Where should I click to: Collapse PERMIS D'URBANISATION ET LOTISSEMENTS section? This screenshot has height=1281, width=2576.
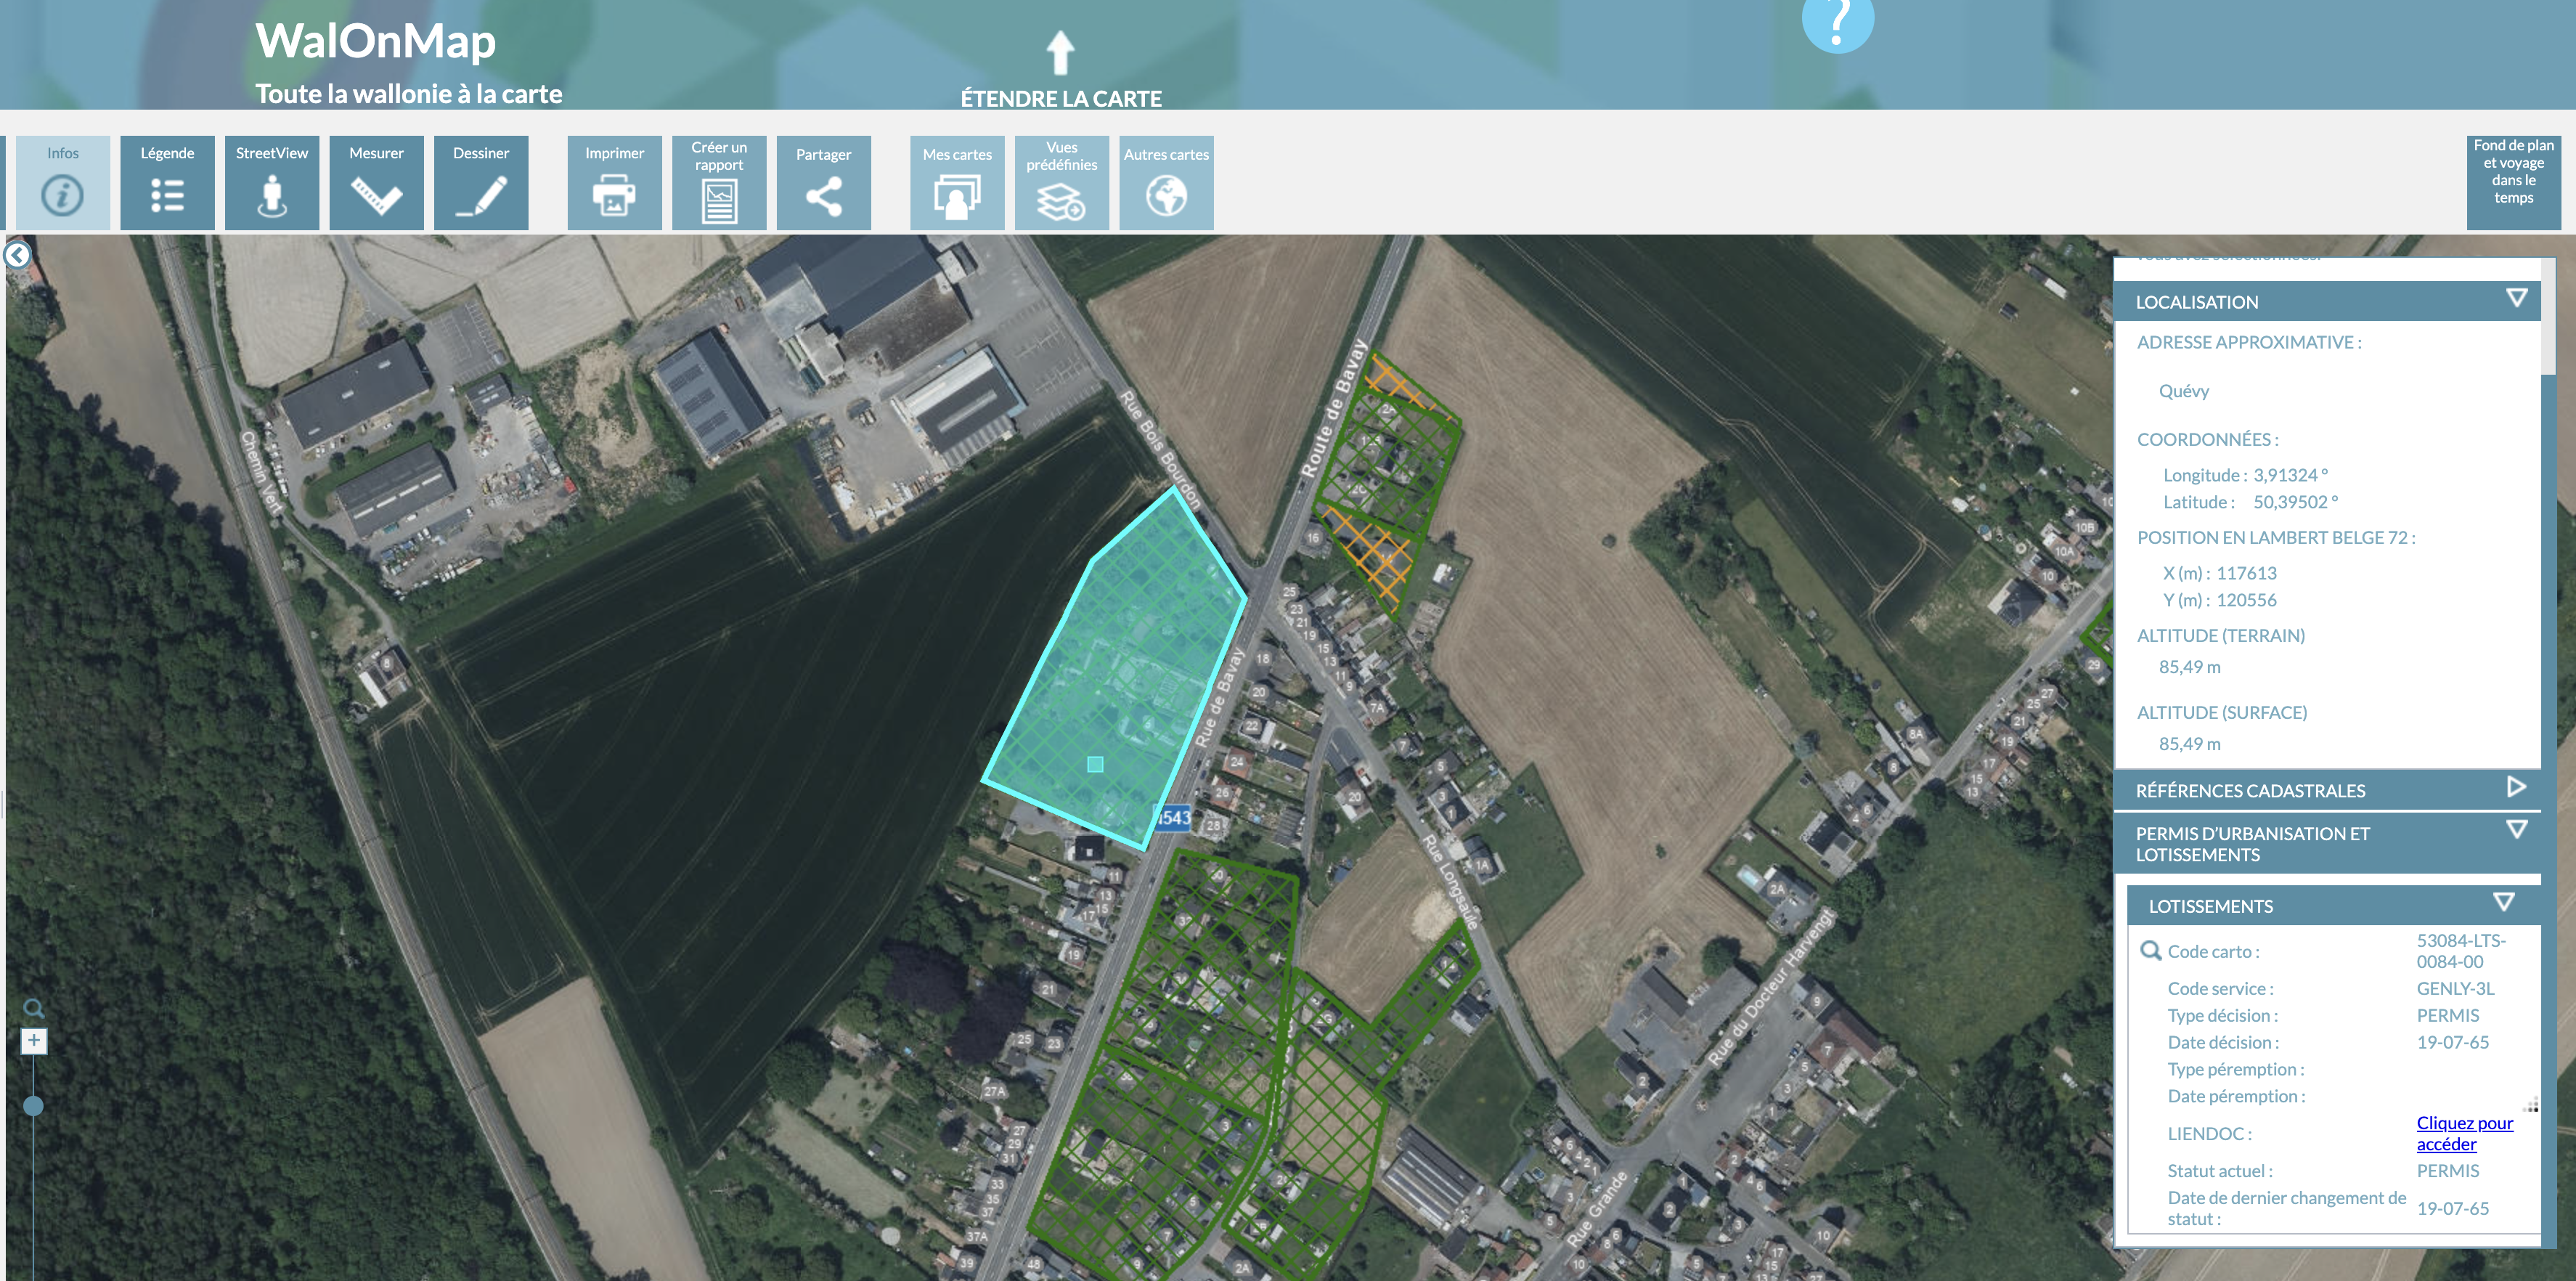[x=2516, y=830]
